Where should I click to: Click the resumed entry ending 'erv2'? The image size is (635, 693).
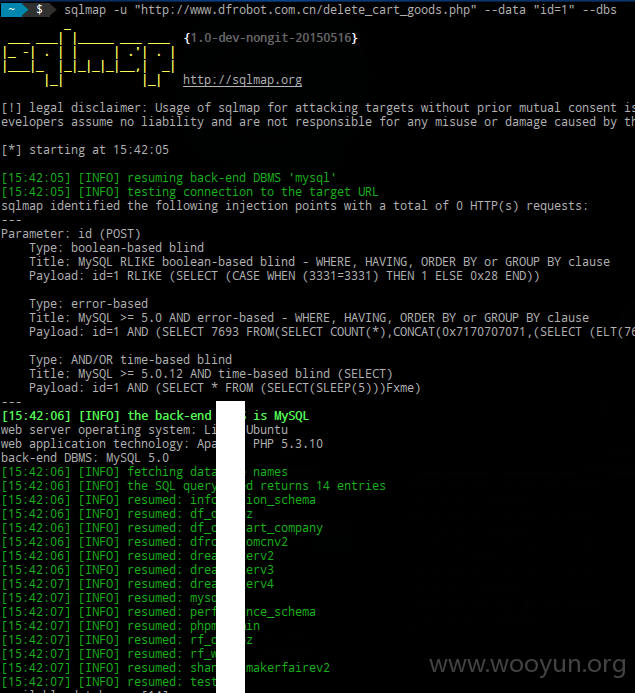(x=137, y=556)
